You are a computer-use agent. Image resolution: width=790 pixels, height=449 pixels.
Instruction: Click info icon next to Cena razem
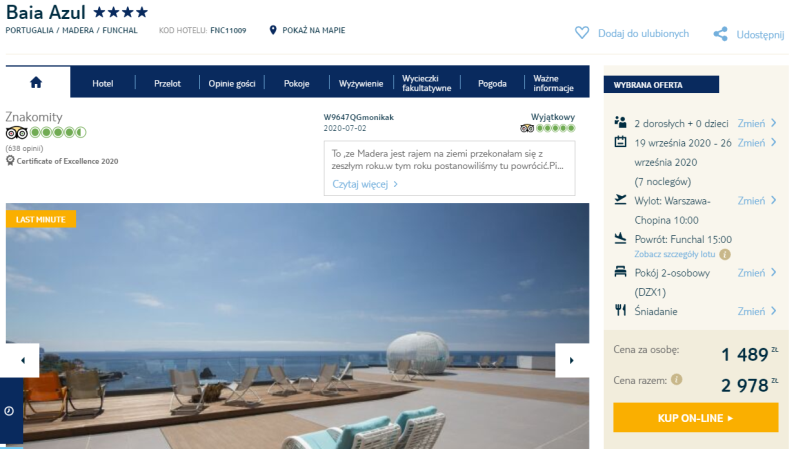[677, 379]
